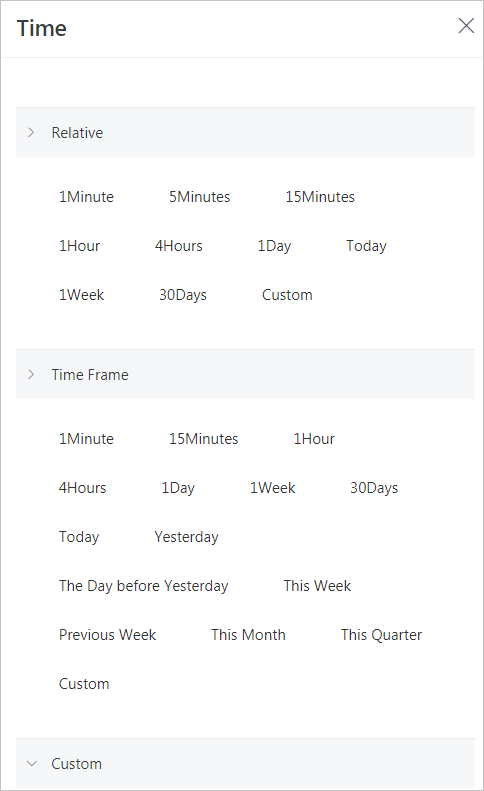Image resolution: width=484 pixels, height=791 pixels.
Task: Choose Custom option under Relative
Action: [x=287, y=295]
